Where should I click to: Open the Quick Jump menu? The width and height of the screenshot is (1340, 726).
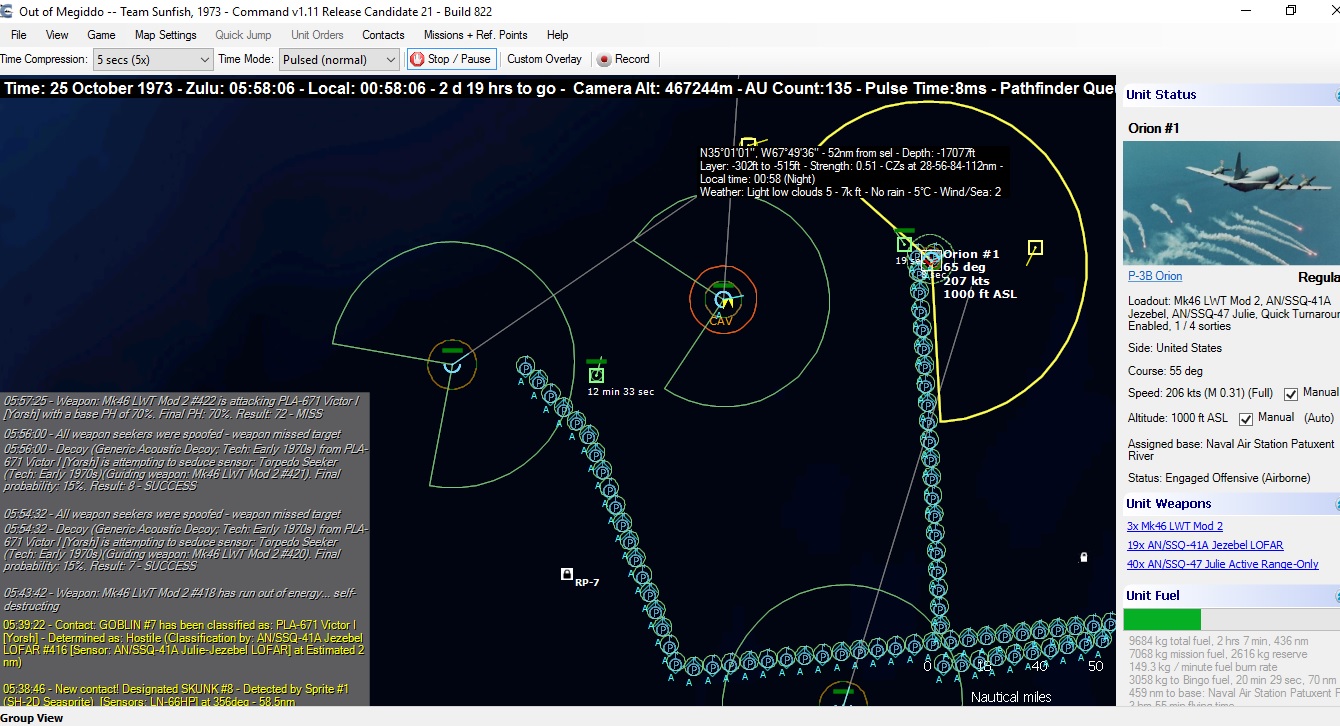pyautogui.click(x=243, y=35)
